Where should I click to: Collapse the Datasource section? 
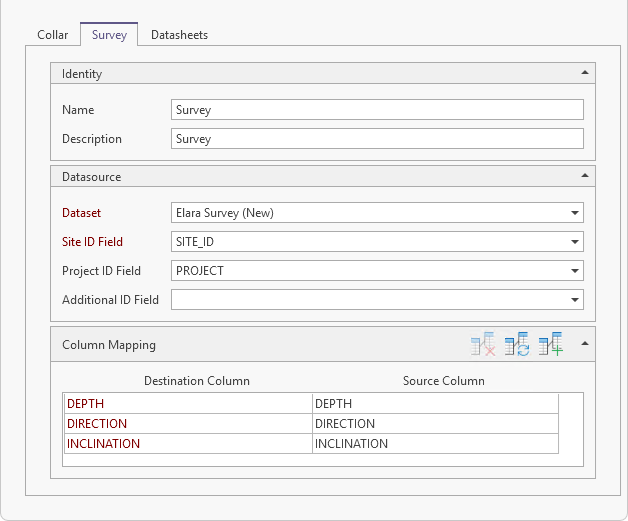point(583,176)
